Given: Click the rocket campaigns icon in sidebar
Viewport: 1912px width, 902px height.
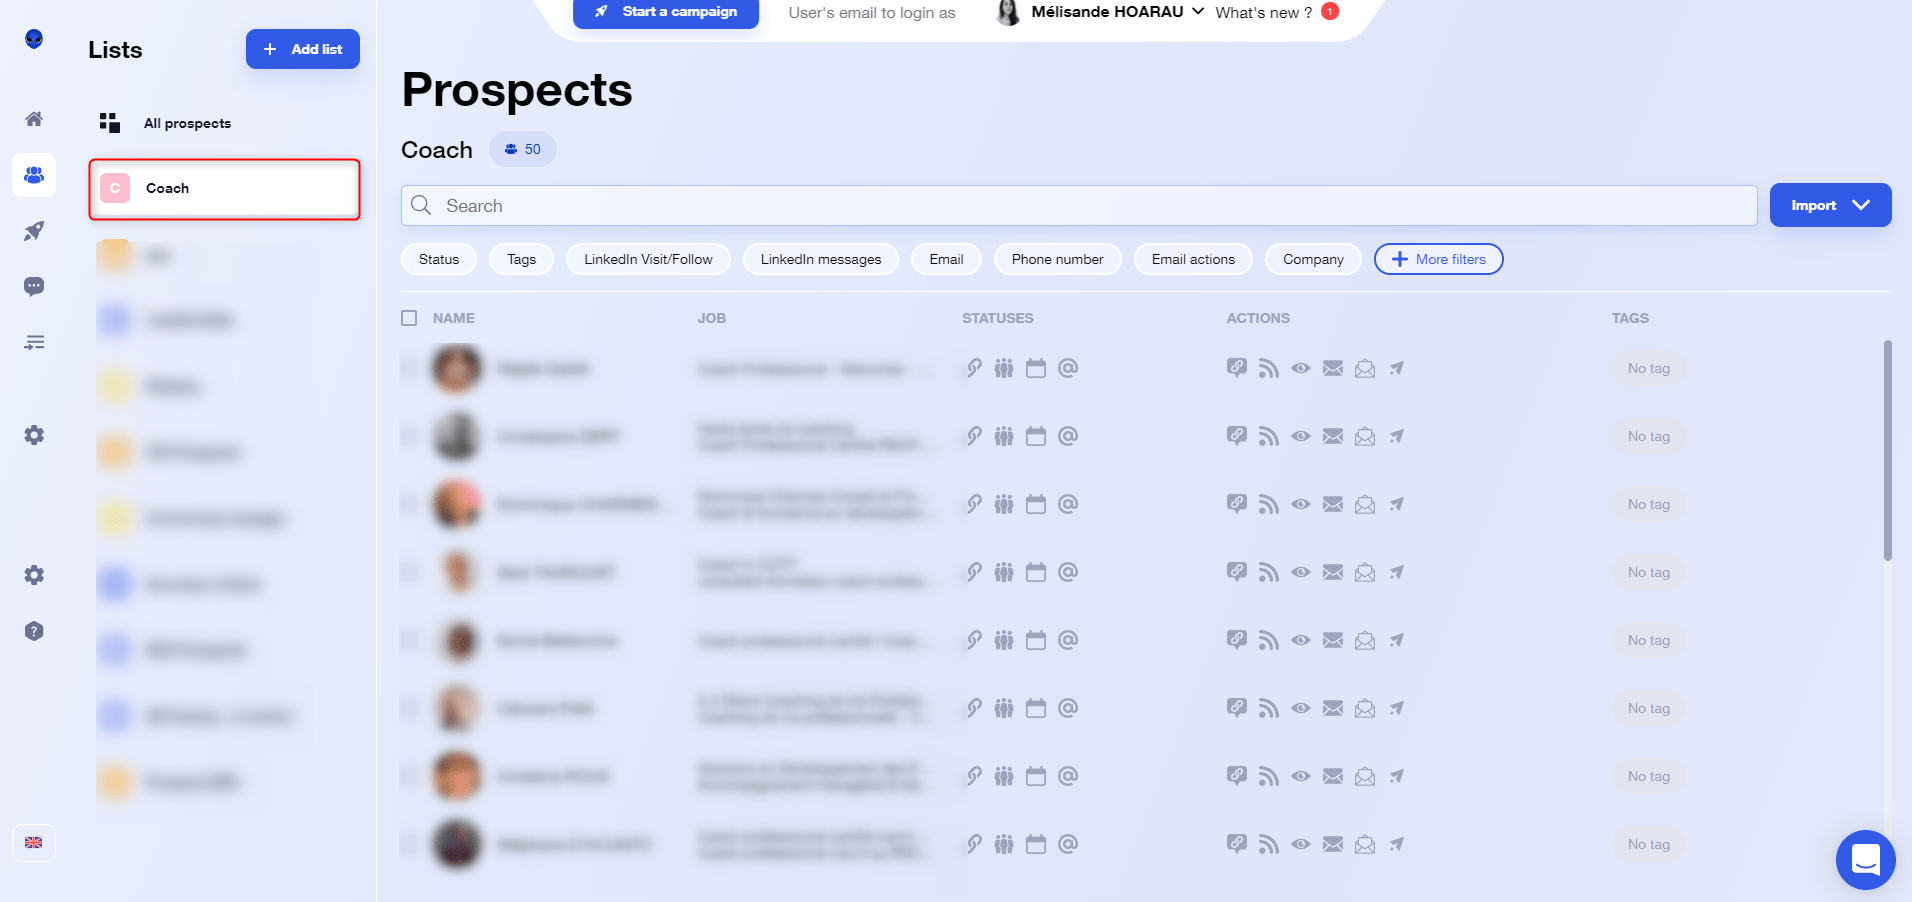Looking at the screenshot, I should click(x=34, y=231).
